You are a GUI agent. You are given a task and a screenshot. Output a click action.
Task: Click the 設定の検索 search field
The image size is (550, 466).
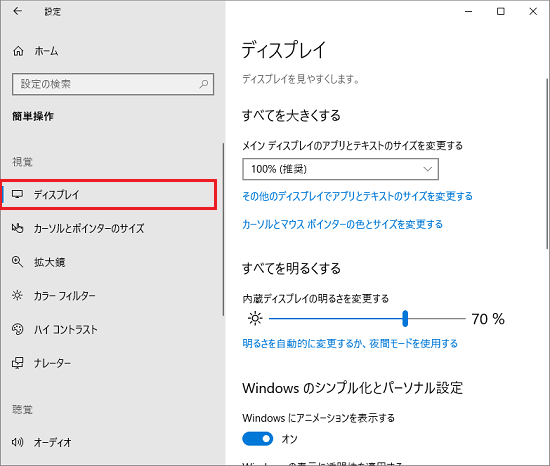coord(113,84)
